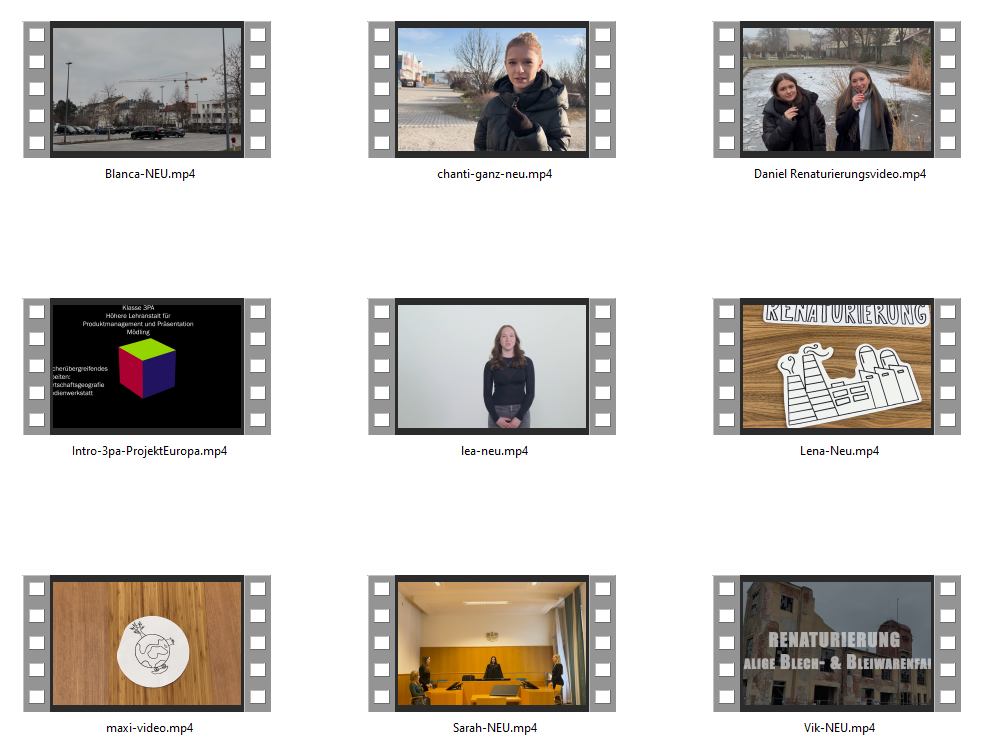Select the Lena-Neu.mp4 video thumbnail
Viewport: 985px width, 746px height.
click(x=836, y=366)
